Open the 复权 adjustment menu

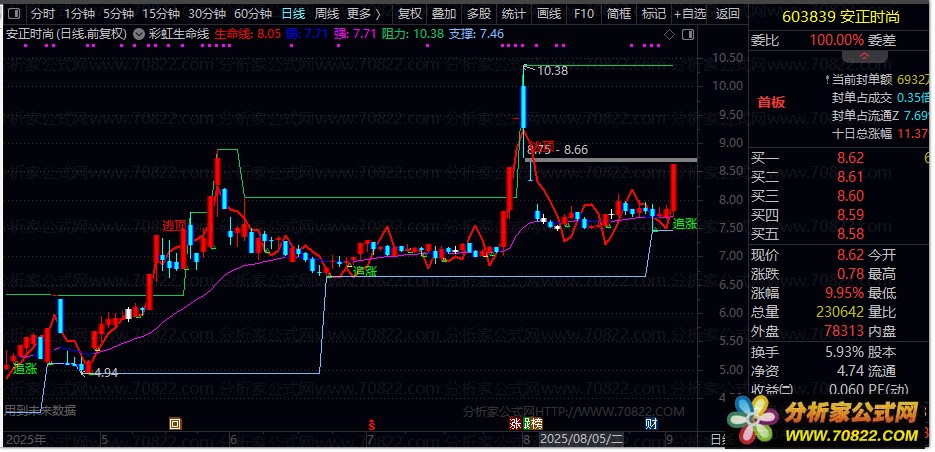tap(409, 14)
